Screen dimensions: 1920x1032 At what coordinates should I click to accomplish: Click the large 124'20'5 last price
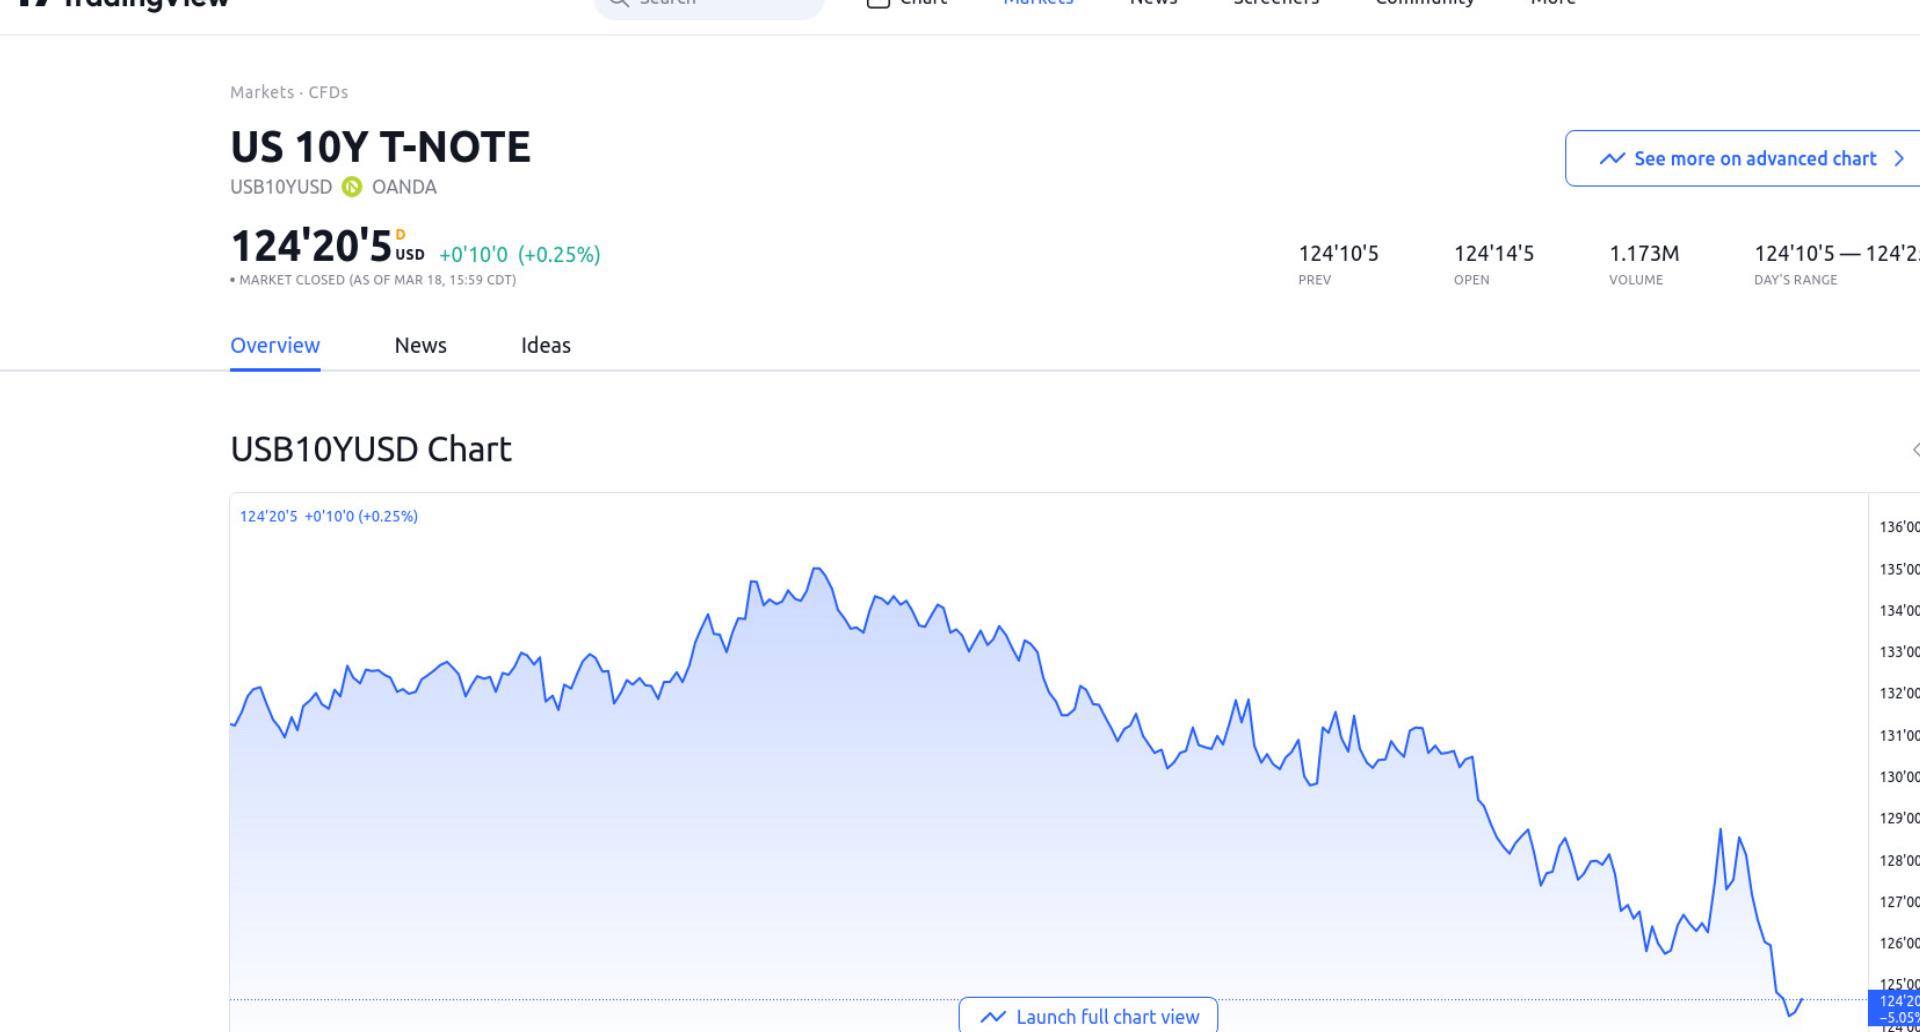(311, 246)
